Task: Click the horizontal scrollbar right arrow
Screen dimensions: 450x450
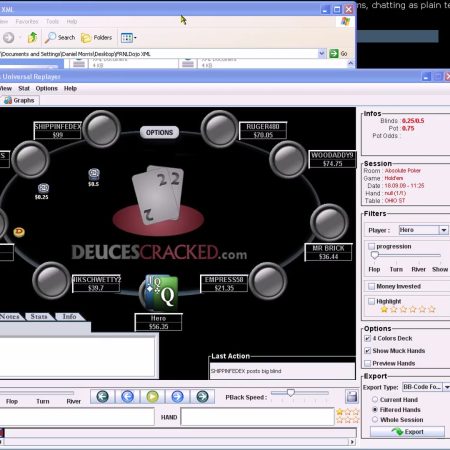Action: pyautogui.click(x=352, y=442)
